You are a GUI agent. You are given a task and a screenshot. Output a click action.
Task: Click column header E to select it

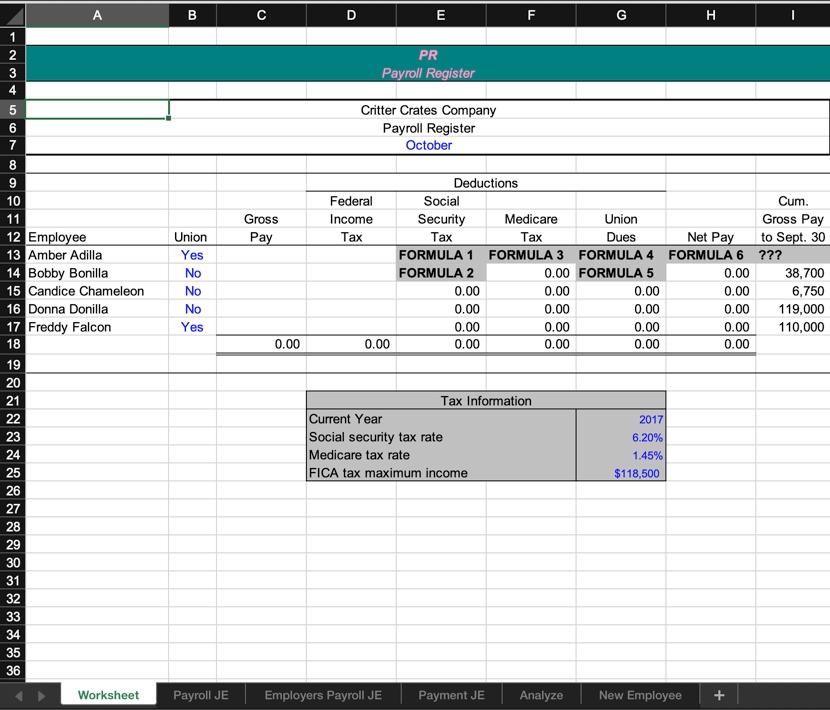point(440,15)
